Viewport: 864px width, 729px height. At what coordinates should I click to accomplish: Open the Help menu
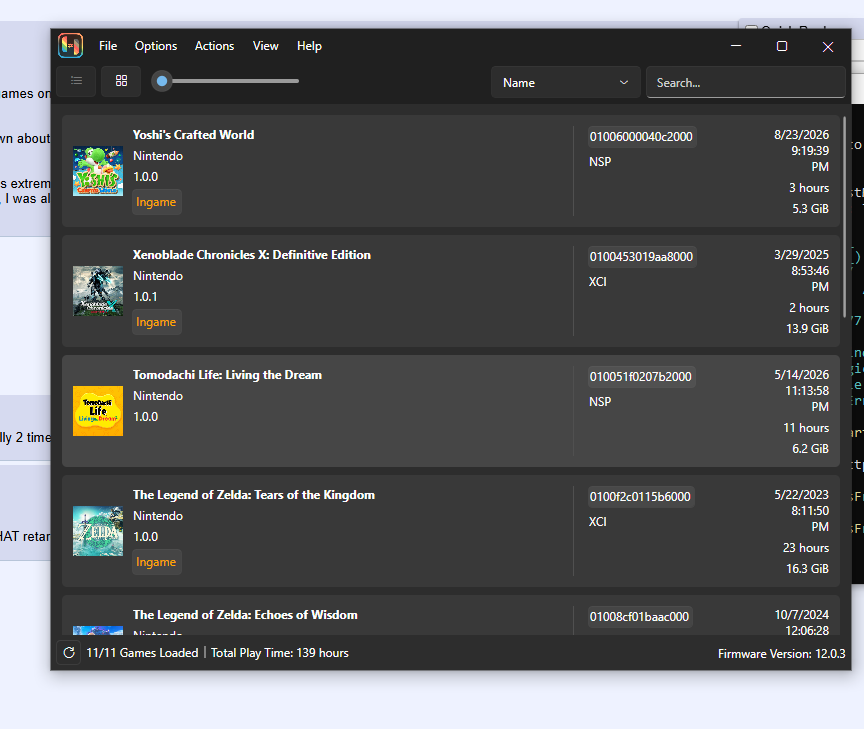309,46
